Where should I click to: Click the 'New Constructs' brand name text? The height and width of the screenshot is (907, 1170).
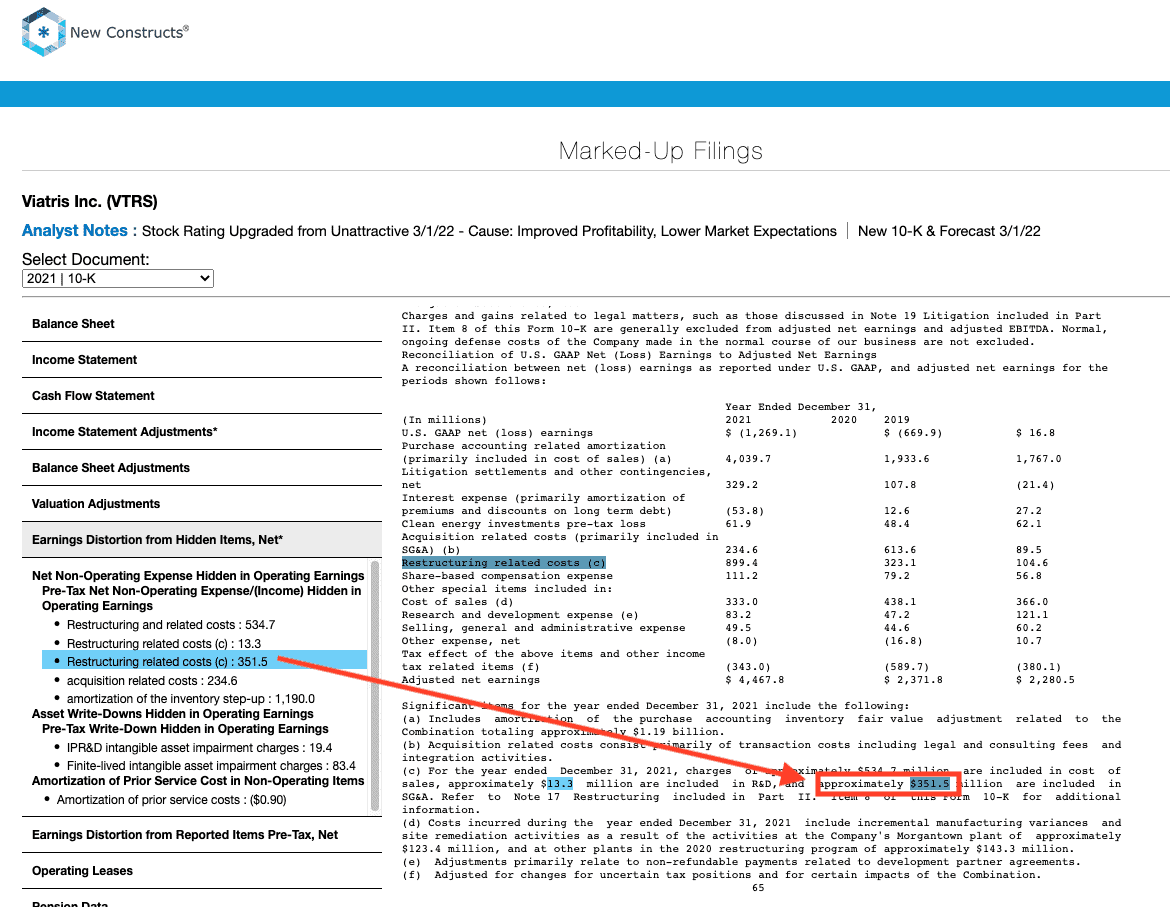pyautogui.click(x=129, y=32)
